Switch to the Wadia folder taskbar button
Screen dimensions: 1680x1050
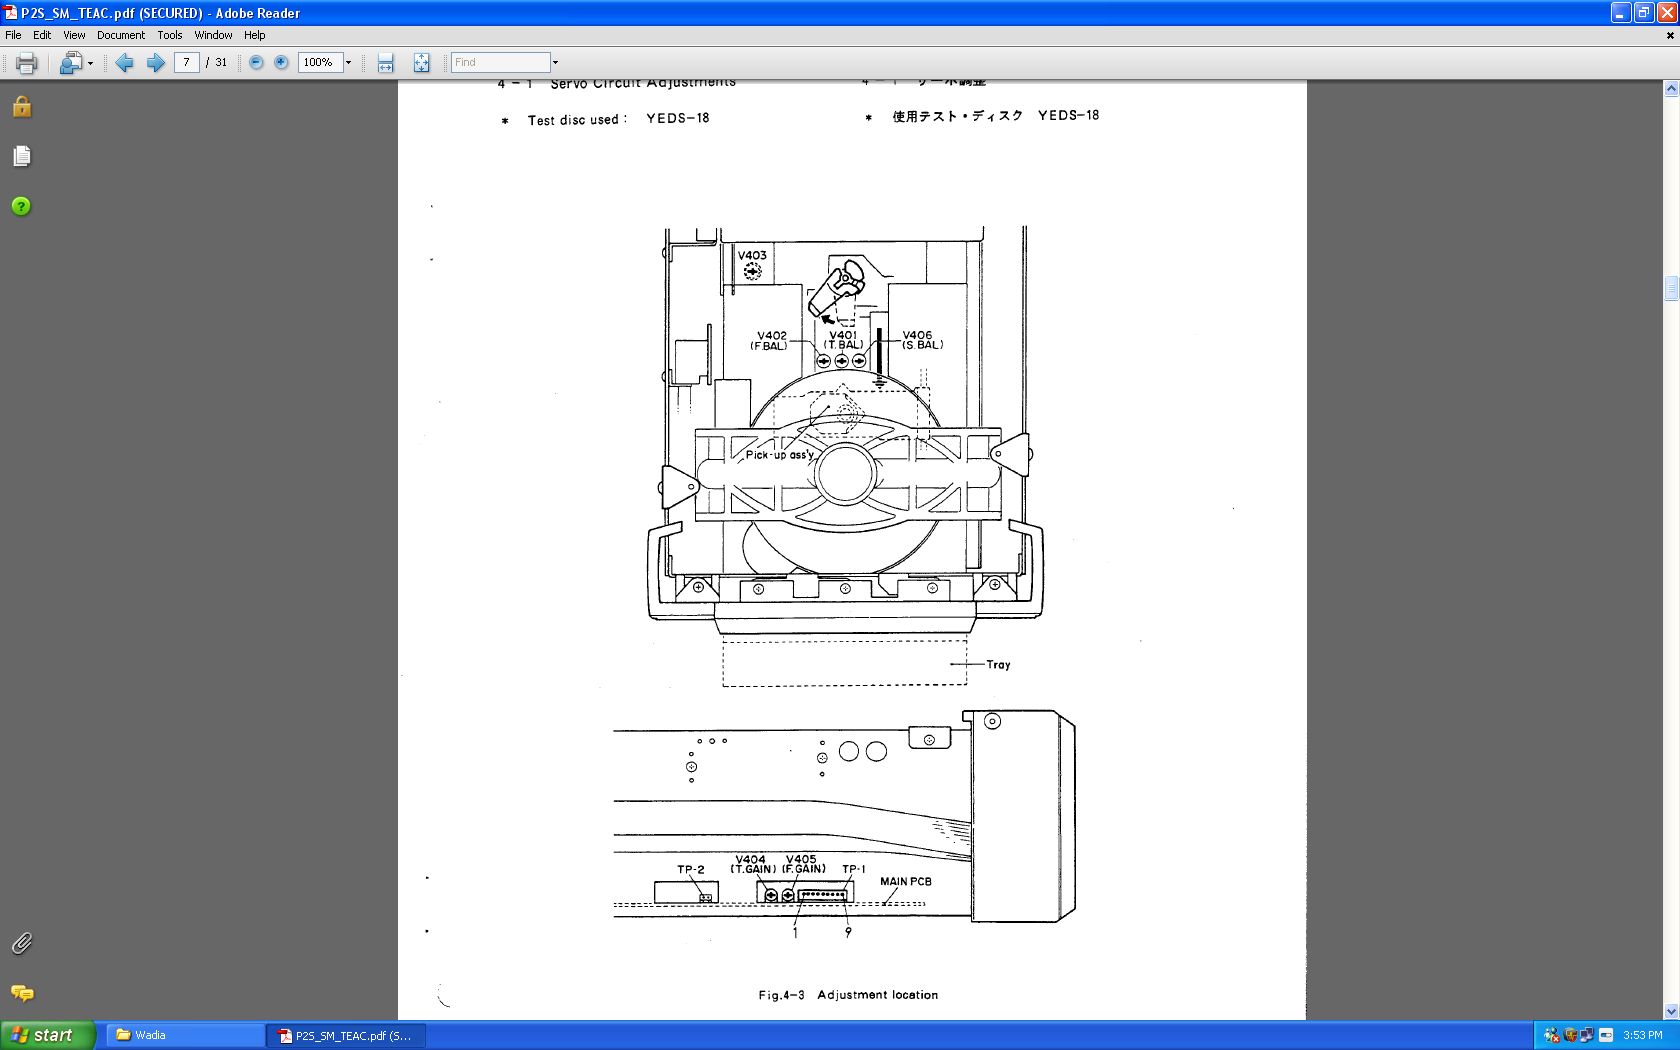tap(185, 1035)
